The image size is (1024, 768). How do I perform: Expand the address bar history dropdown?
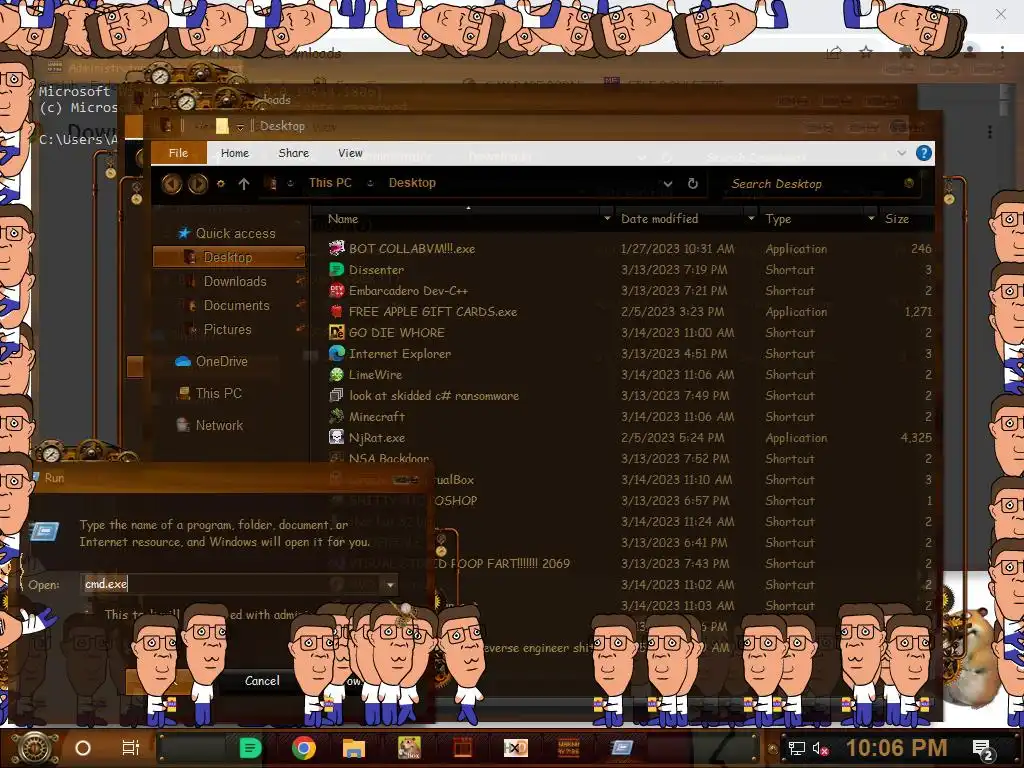pos(667,184)
